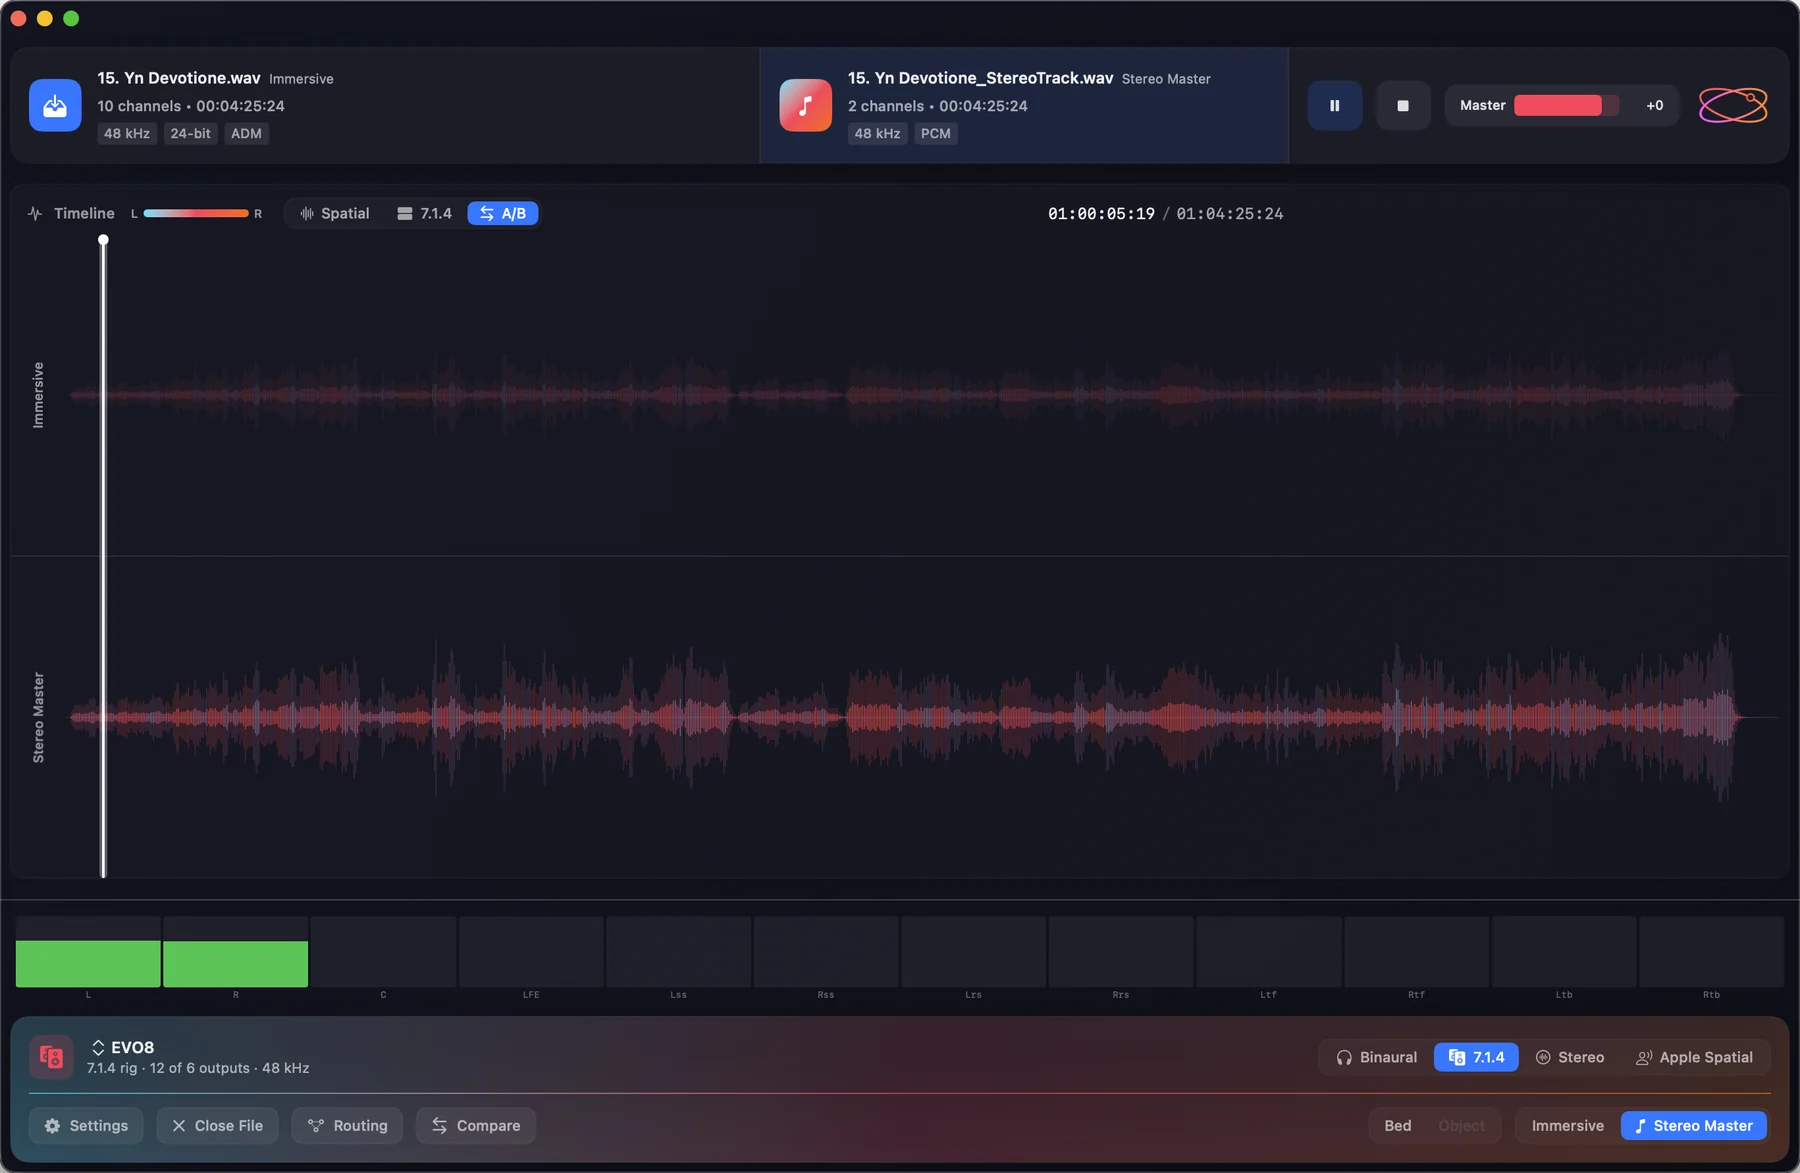This screenshot has width=1800, height=1173.
Task: Select the Object option
Action: (x=1461, y=1125)
